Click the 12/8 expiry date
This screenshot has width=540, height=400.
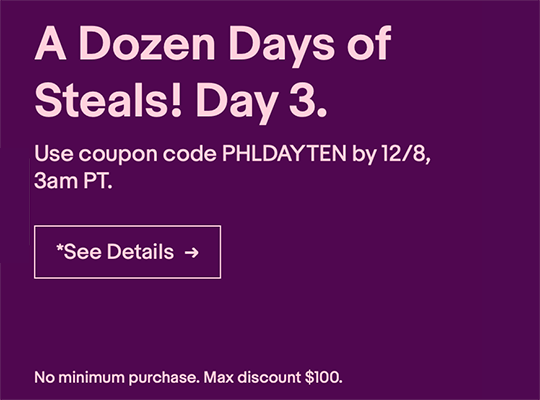[x=404, y=154]
